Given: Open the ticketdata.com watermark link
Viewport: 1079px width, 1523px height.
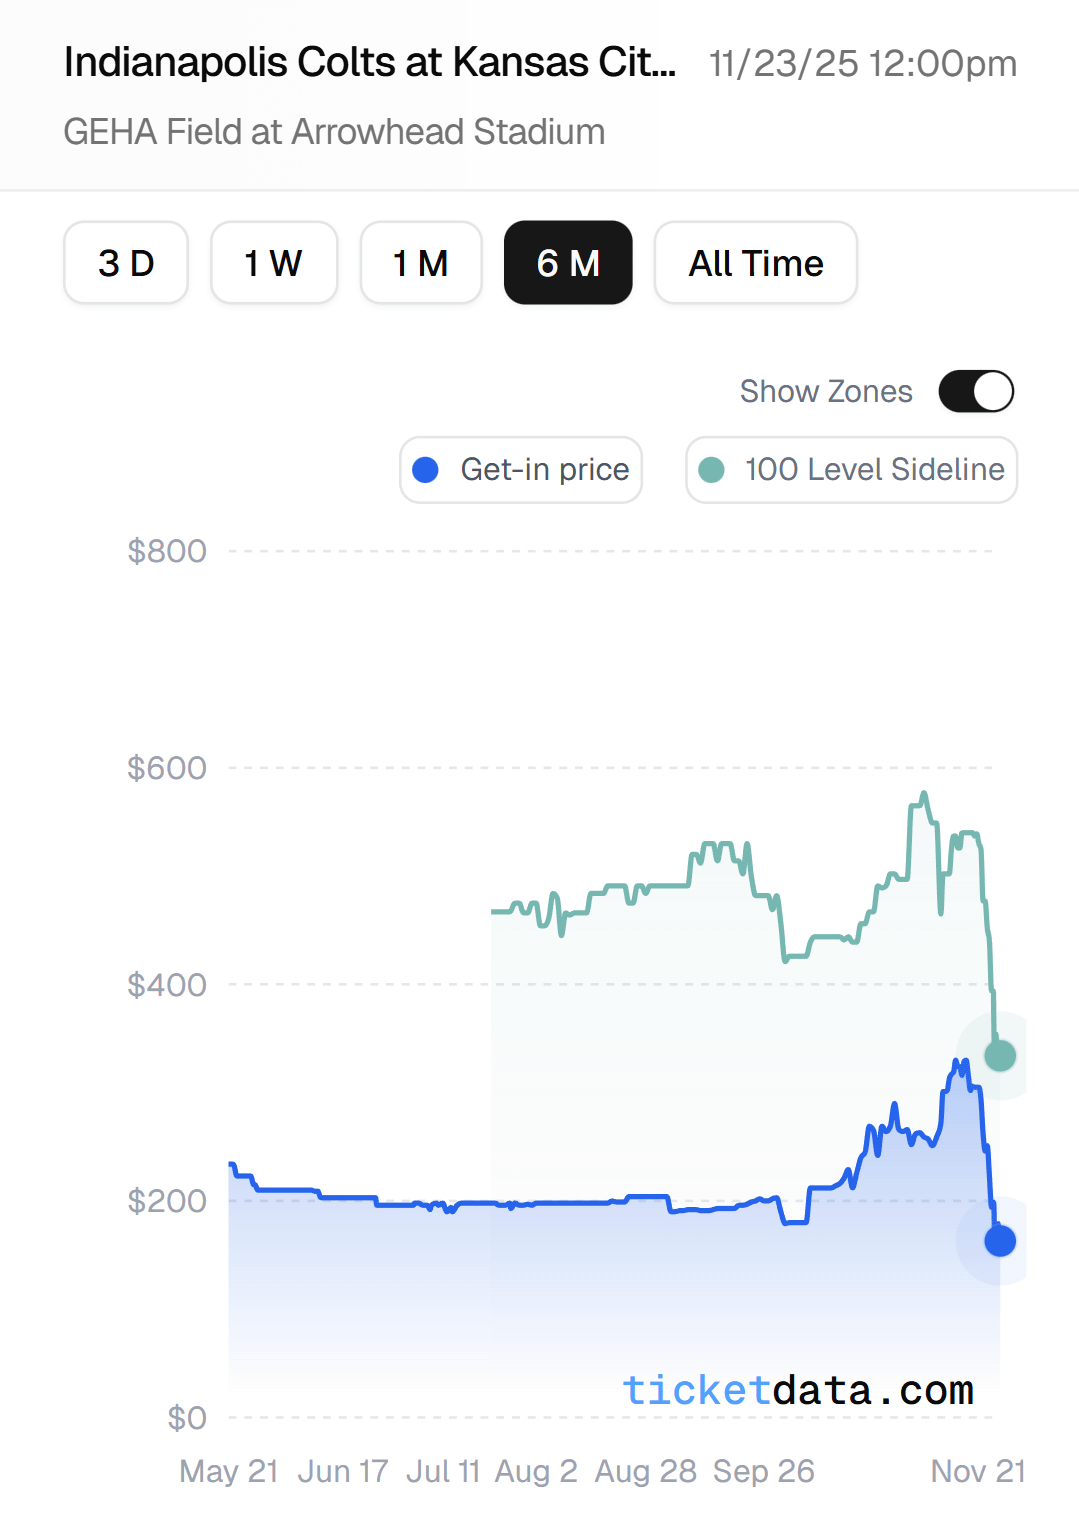Looking at the screenshot, I should (x=797, y=1390).
